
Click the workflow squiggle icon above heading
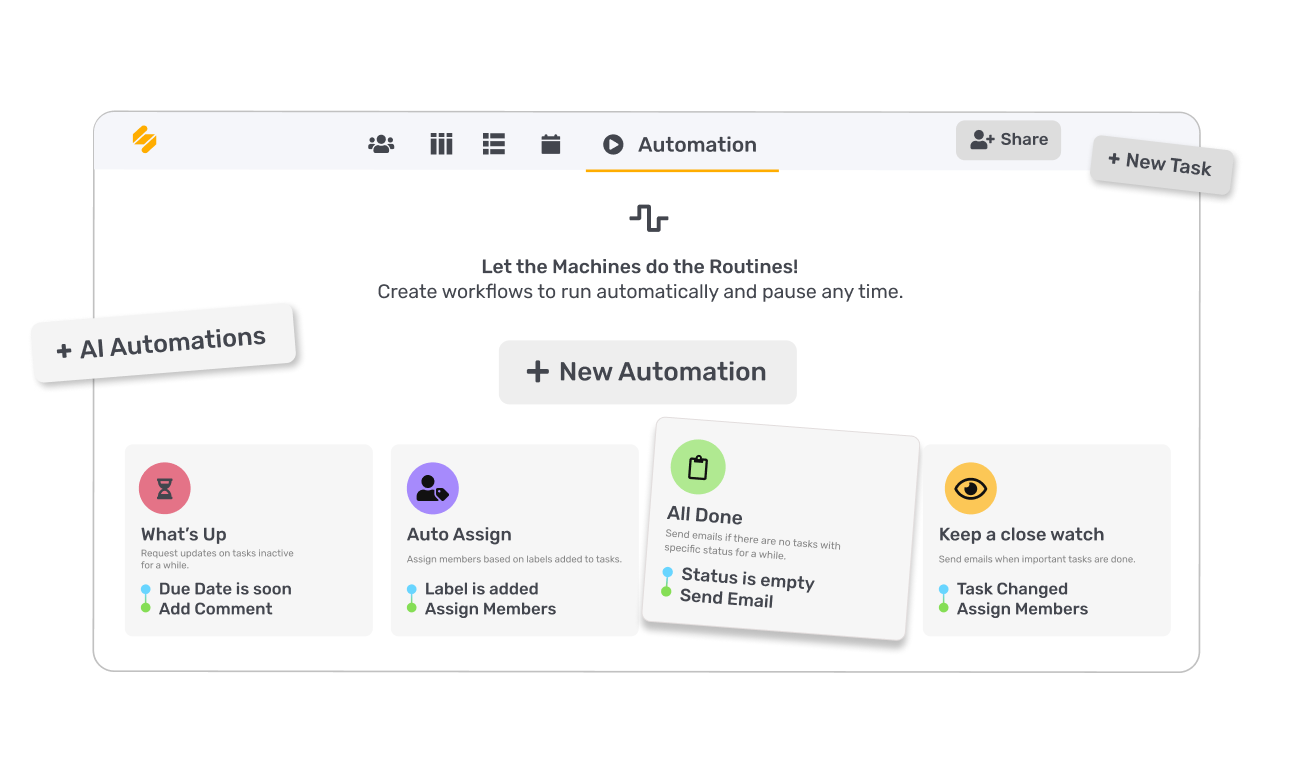(x=649, y=218)
